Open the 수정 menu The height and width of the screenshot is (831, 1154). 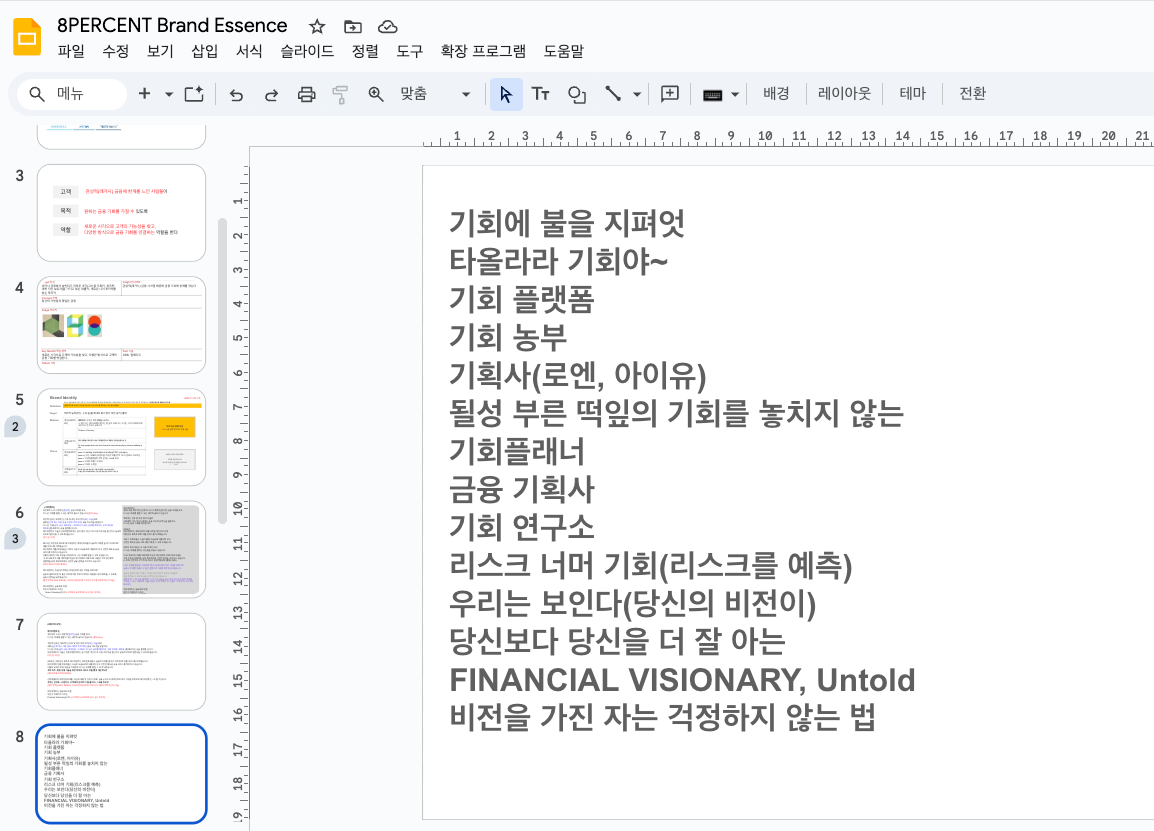coord(116,51)
